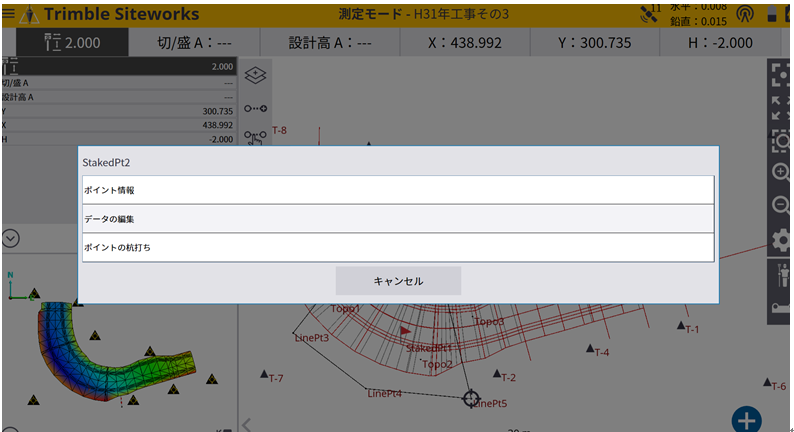Click the left chevron at map bottom
This screenshot has width=794, height=432.
[x=247, y=424]
